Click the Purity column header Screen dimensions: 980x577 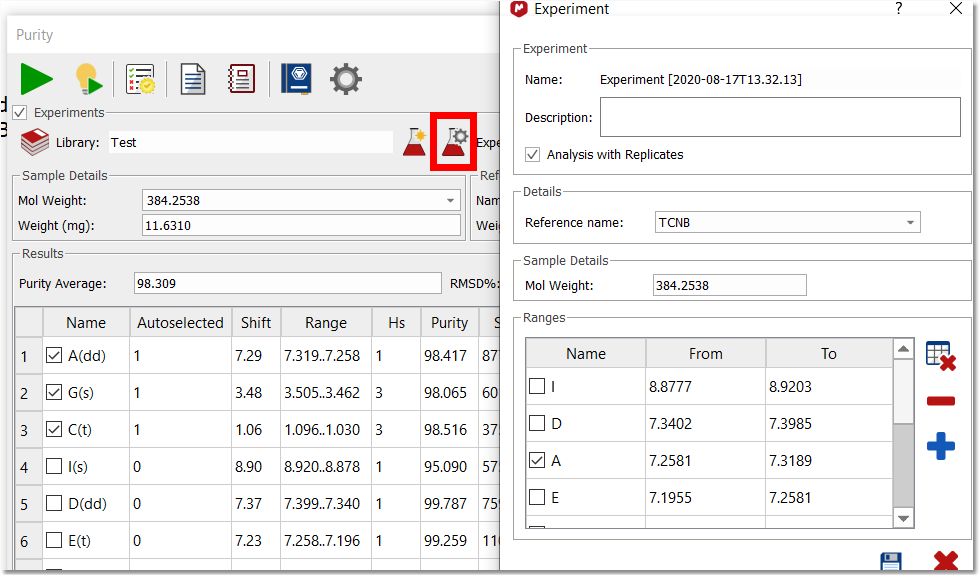click(x=449, y=323)
